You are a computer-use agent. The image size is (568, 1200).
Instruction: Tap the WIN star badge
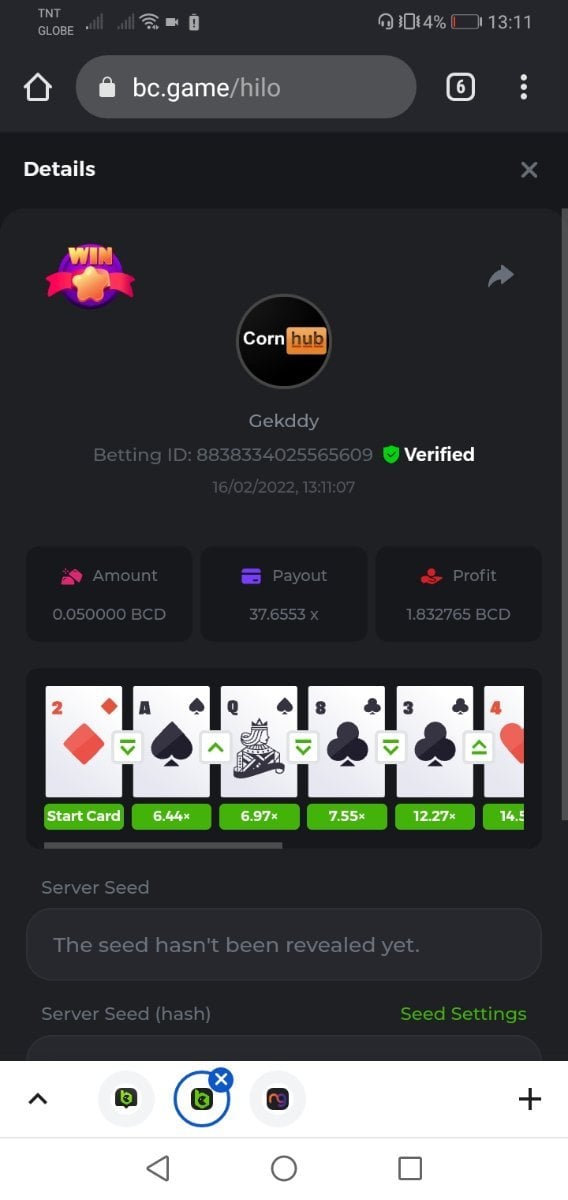coord(90,276)
